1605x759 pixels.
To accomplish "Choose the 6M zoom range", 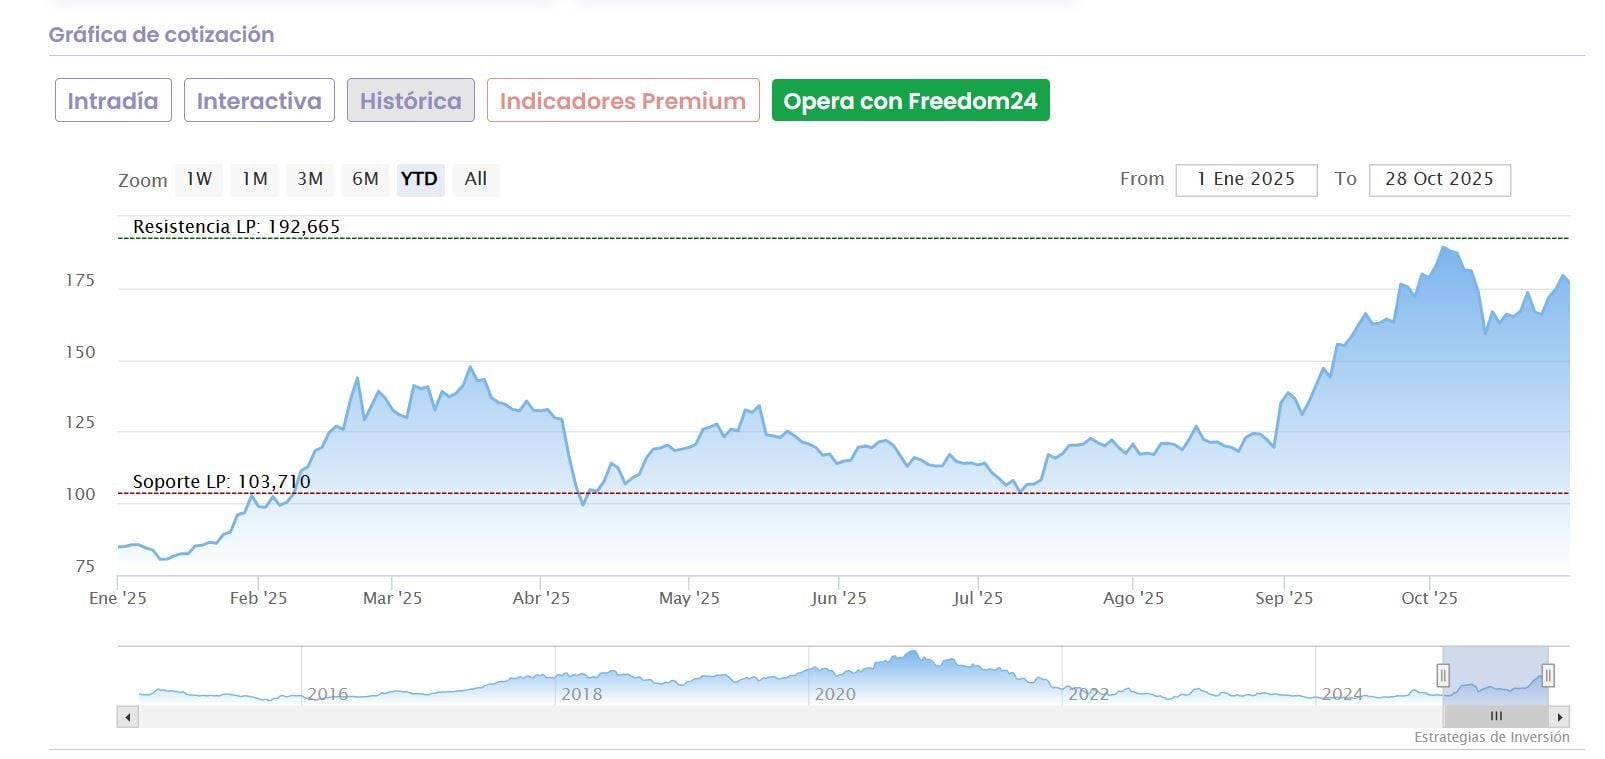I will pos(365,179).
